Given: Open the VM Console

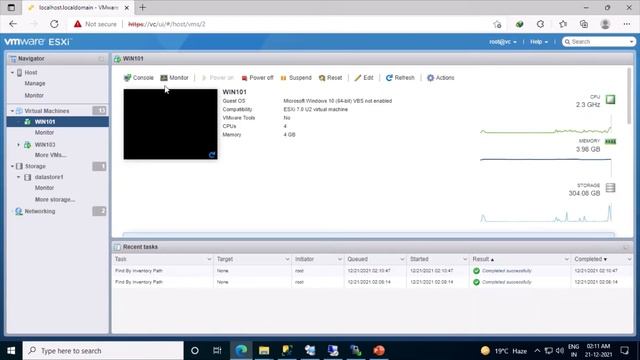Looking at the screenshot, I should [139, 78].
